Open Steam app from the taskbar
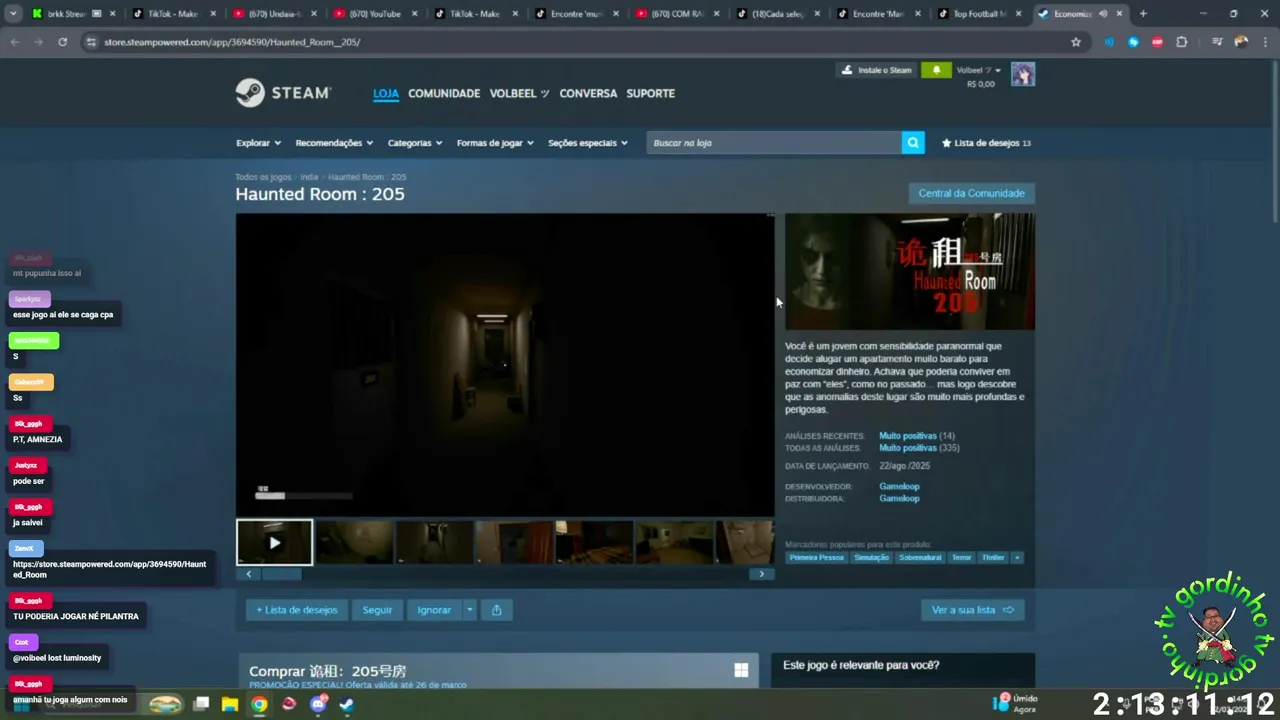1280x720 pixels. point(346,704)
